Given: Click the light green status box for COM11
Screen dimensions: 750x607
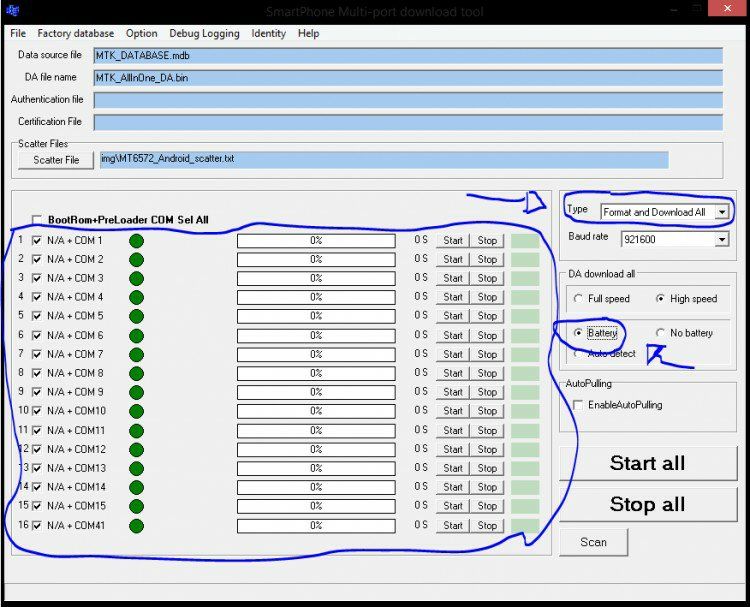Looking at the screenshot, I should click(525, 430).
